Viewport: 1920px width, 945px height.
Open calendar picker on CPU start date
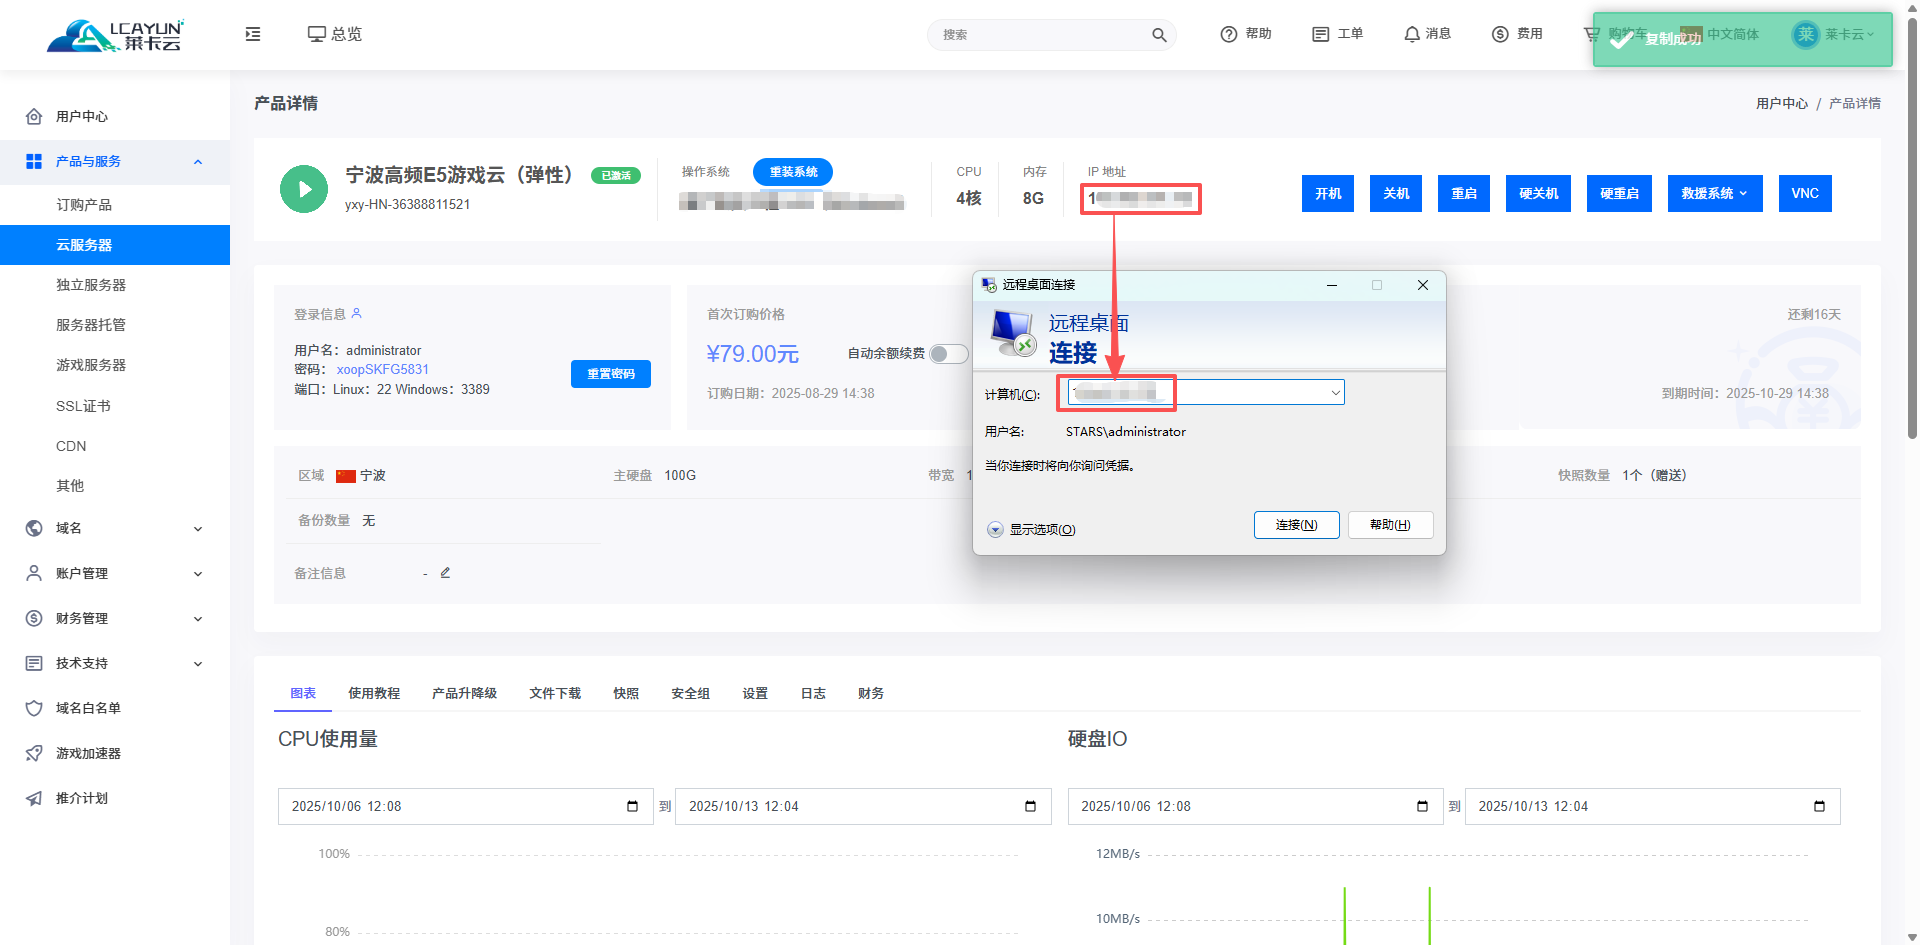click(632, 807)
